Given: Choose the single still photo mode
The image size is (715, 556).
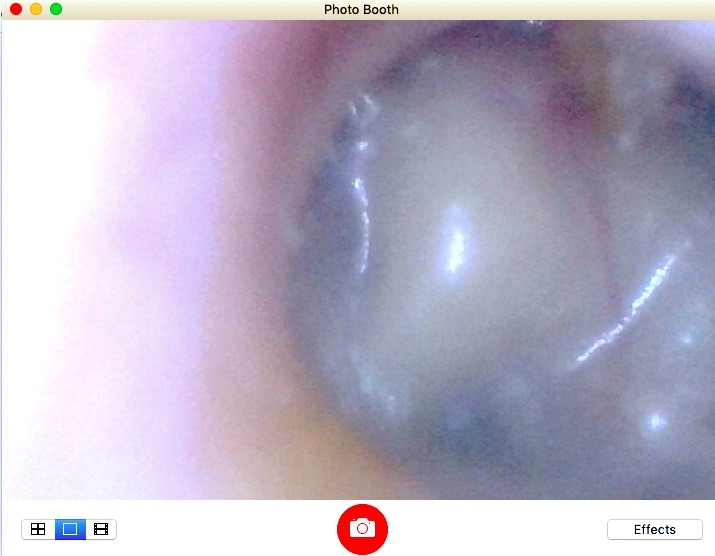Looking at the screenshot, I should [70, 529].
